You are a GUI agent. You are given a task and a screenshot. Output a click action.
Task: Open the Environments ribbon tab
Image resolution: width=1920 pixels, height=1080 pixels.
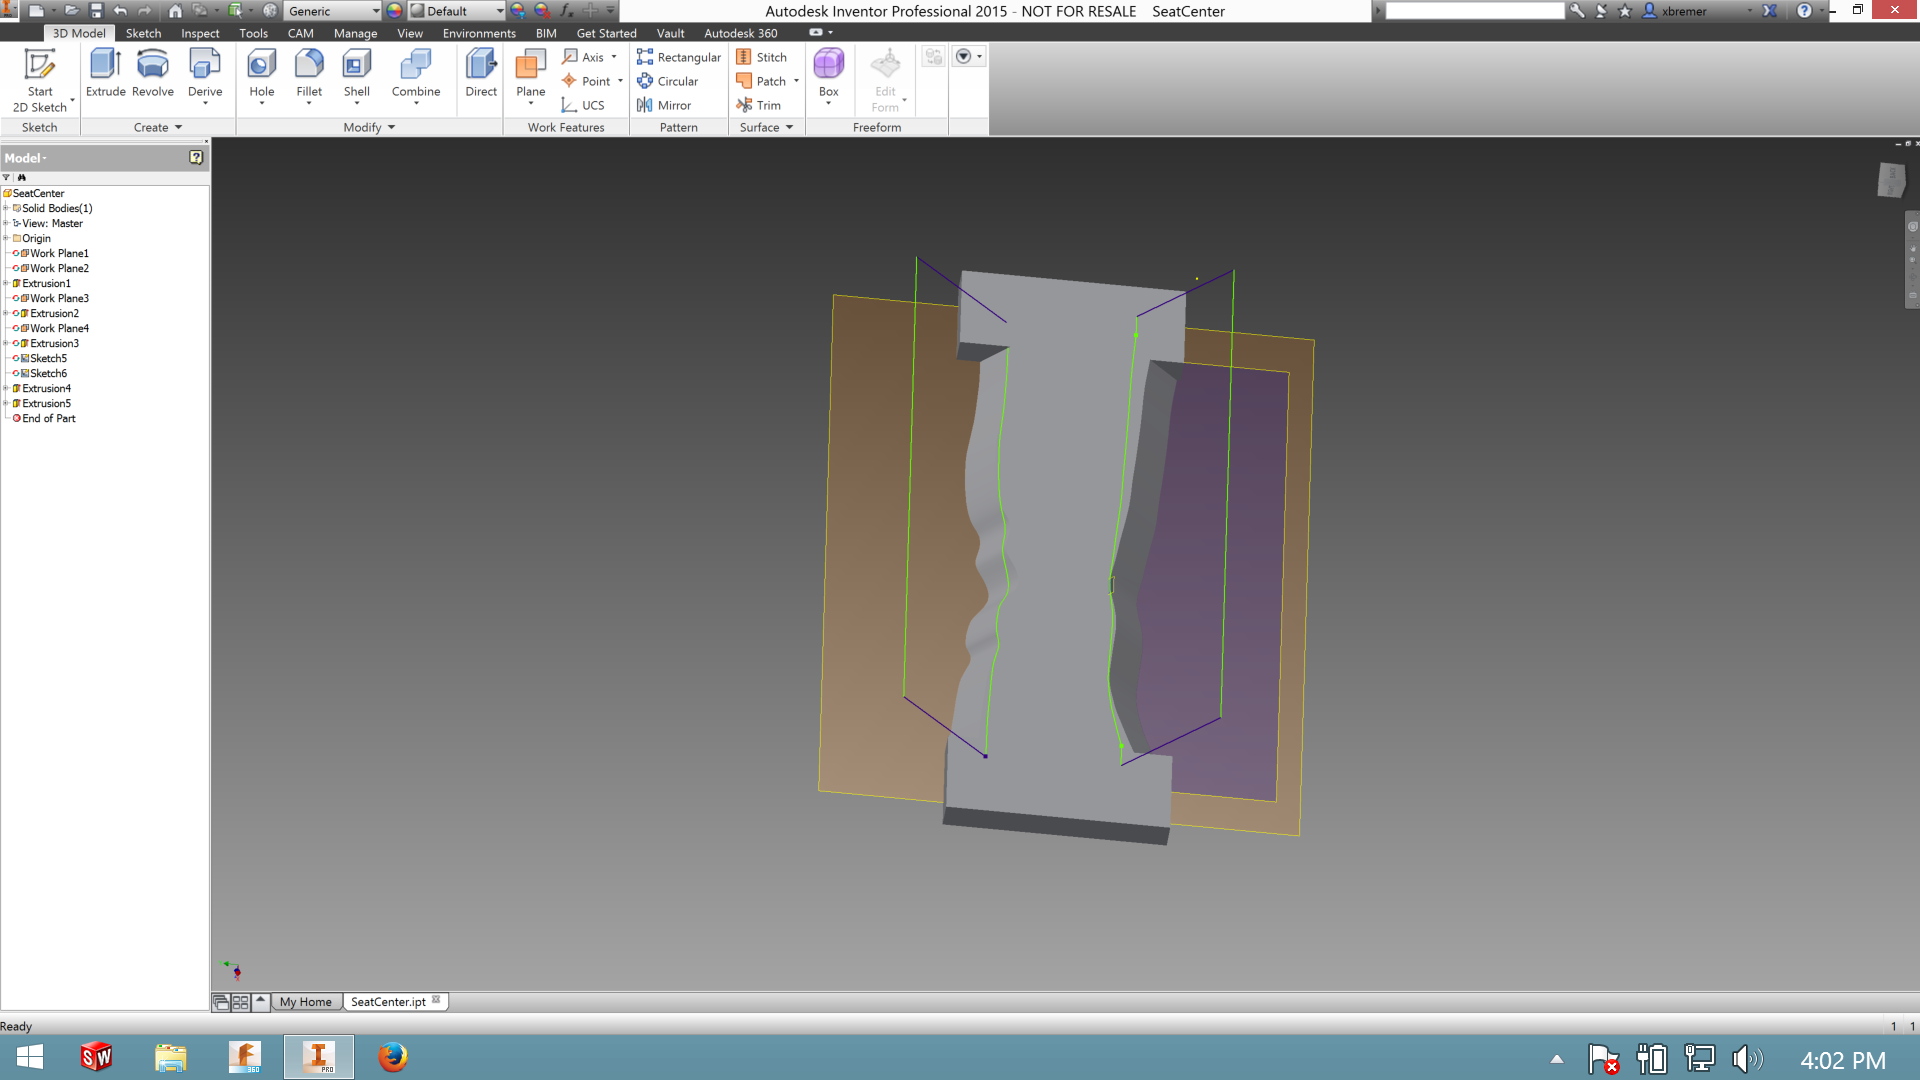coord(479,33)
